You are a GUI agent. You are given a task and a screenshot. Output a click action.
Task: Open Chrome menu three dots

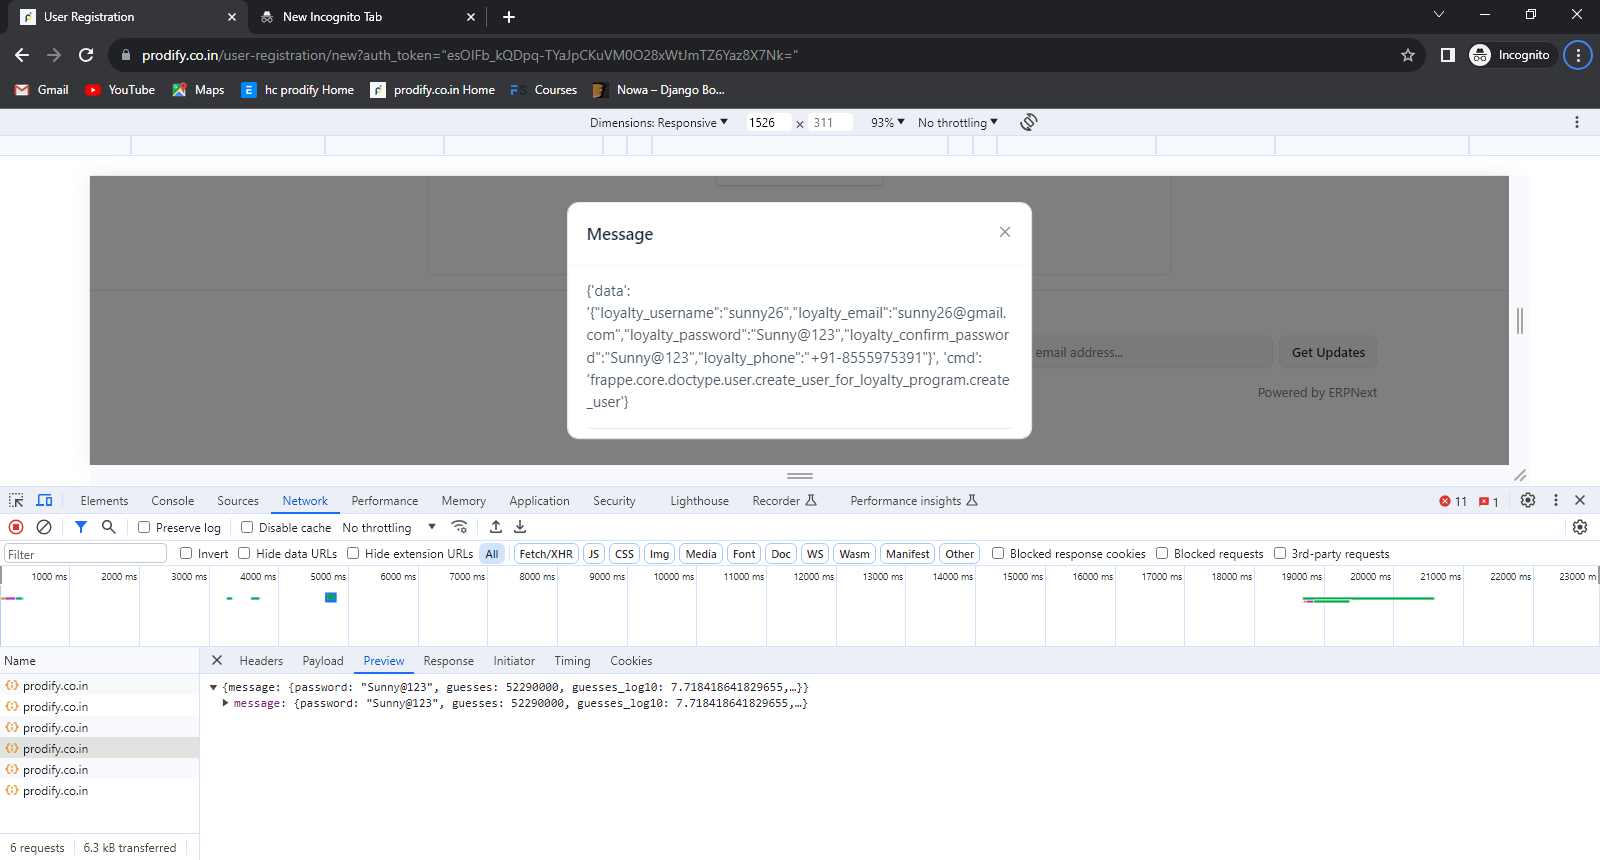click(1578, 55)
